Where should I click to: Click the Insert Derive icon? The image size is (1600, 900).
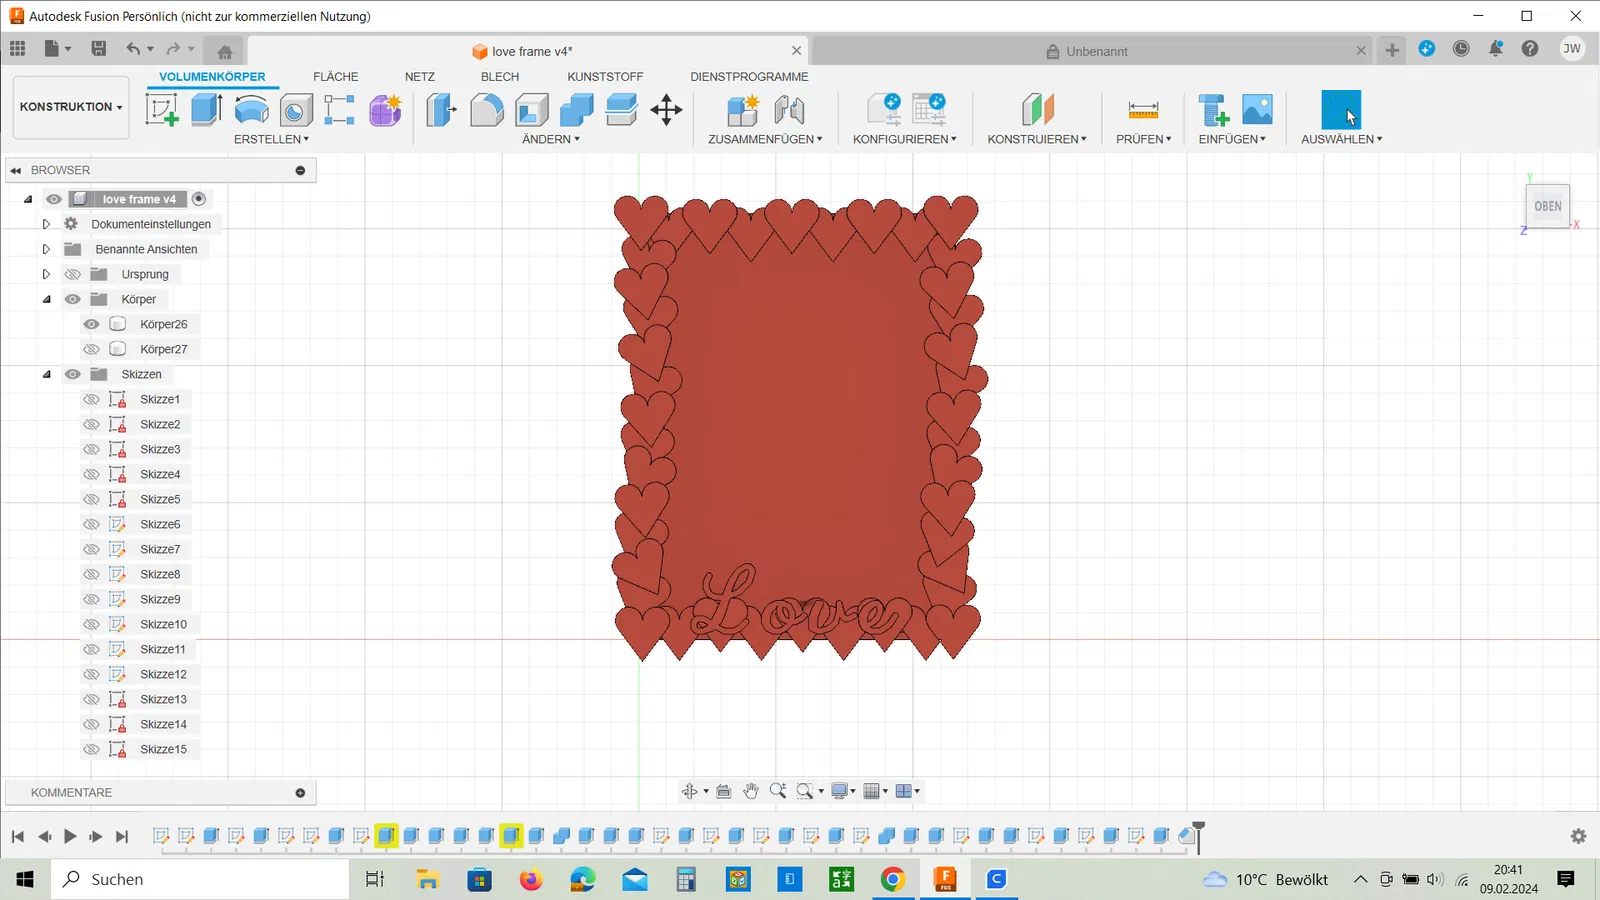pyautogui.click(x=1213, y=109)
